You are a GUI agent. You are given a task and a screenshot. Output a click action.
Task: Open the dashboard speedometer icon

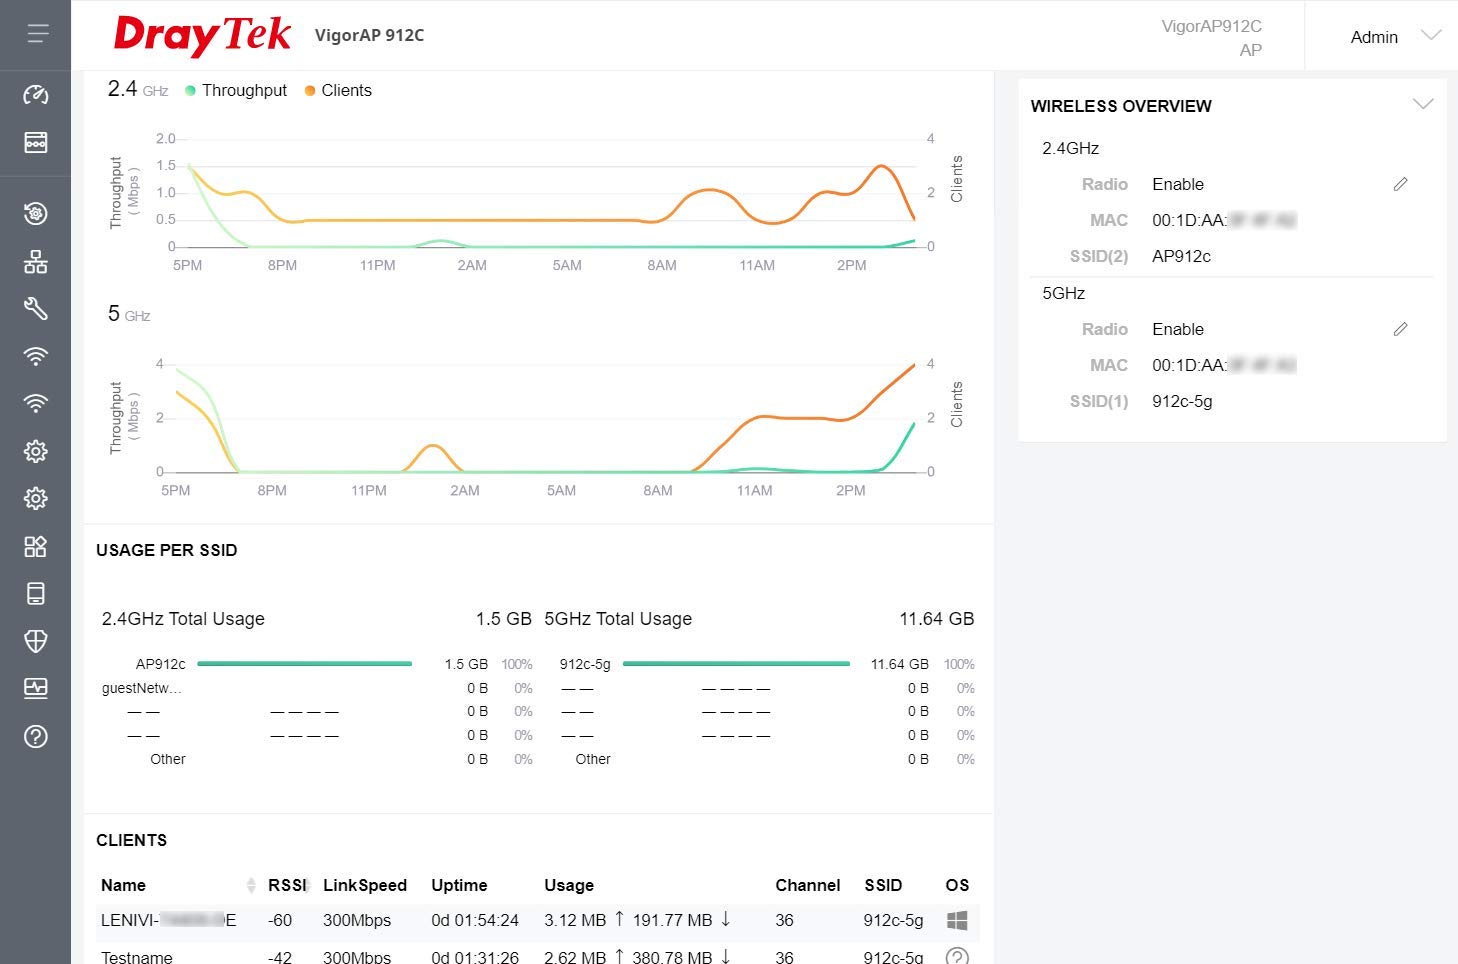tap(36, 95)
